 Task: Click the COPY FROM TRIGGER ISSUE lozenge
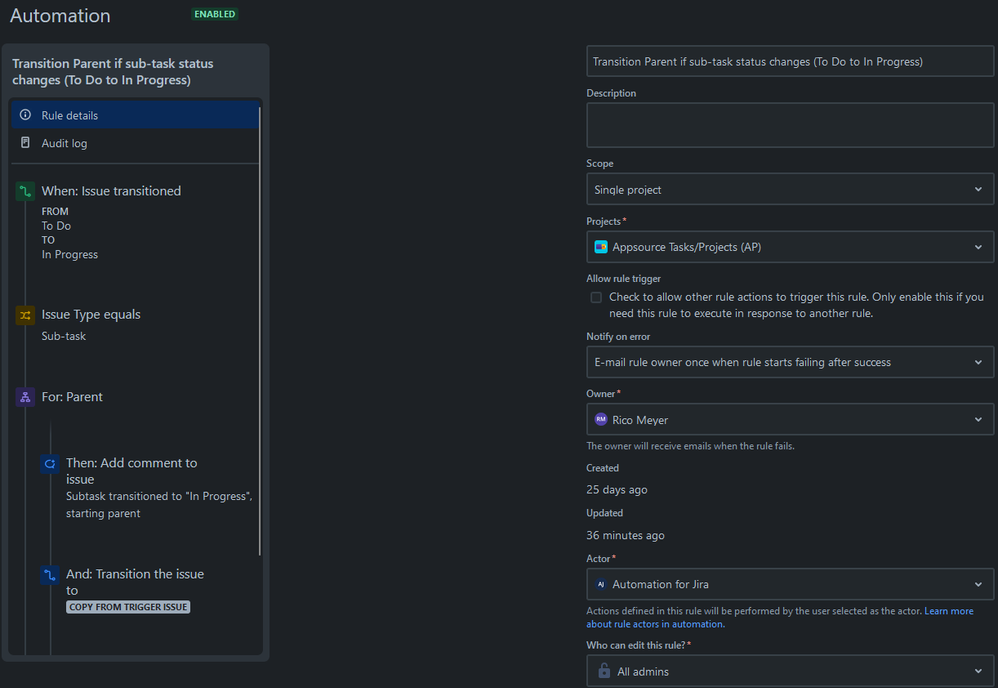point(128,607)
